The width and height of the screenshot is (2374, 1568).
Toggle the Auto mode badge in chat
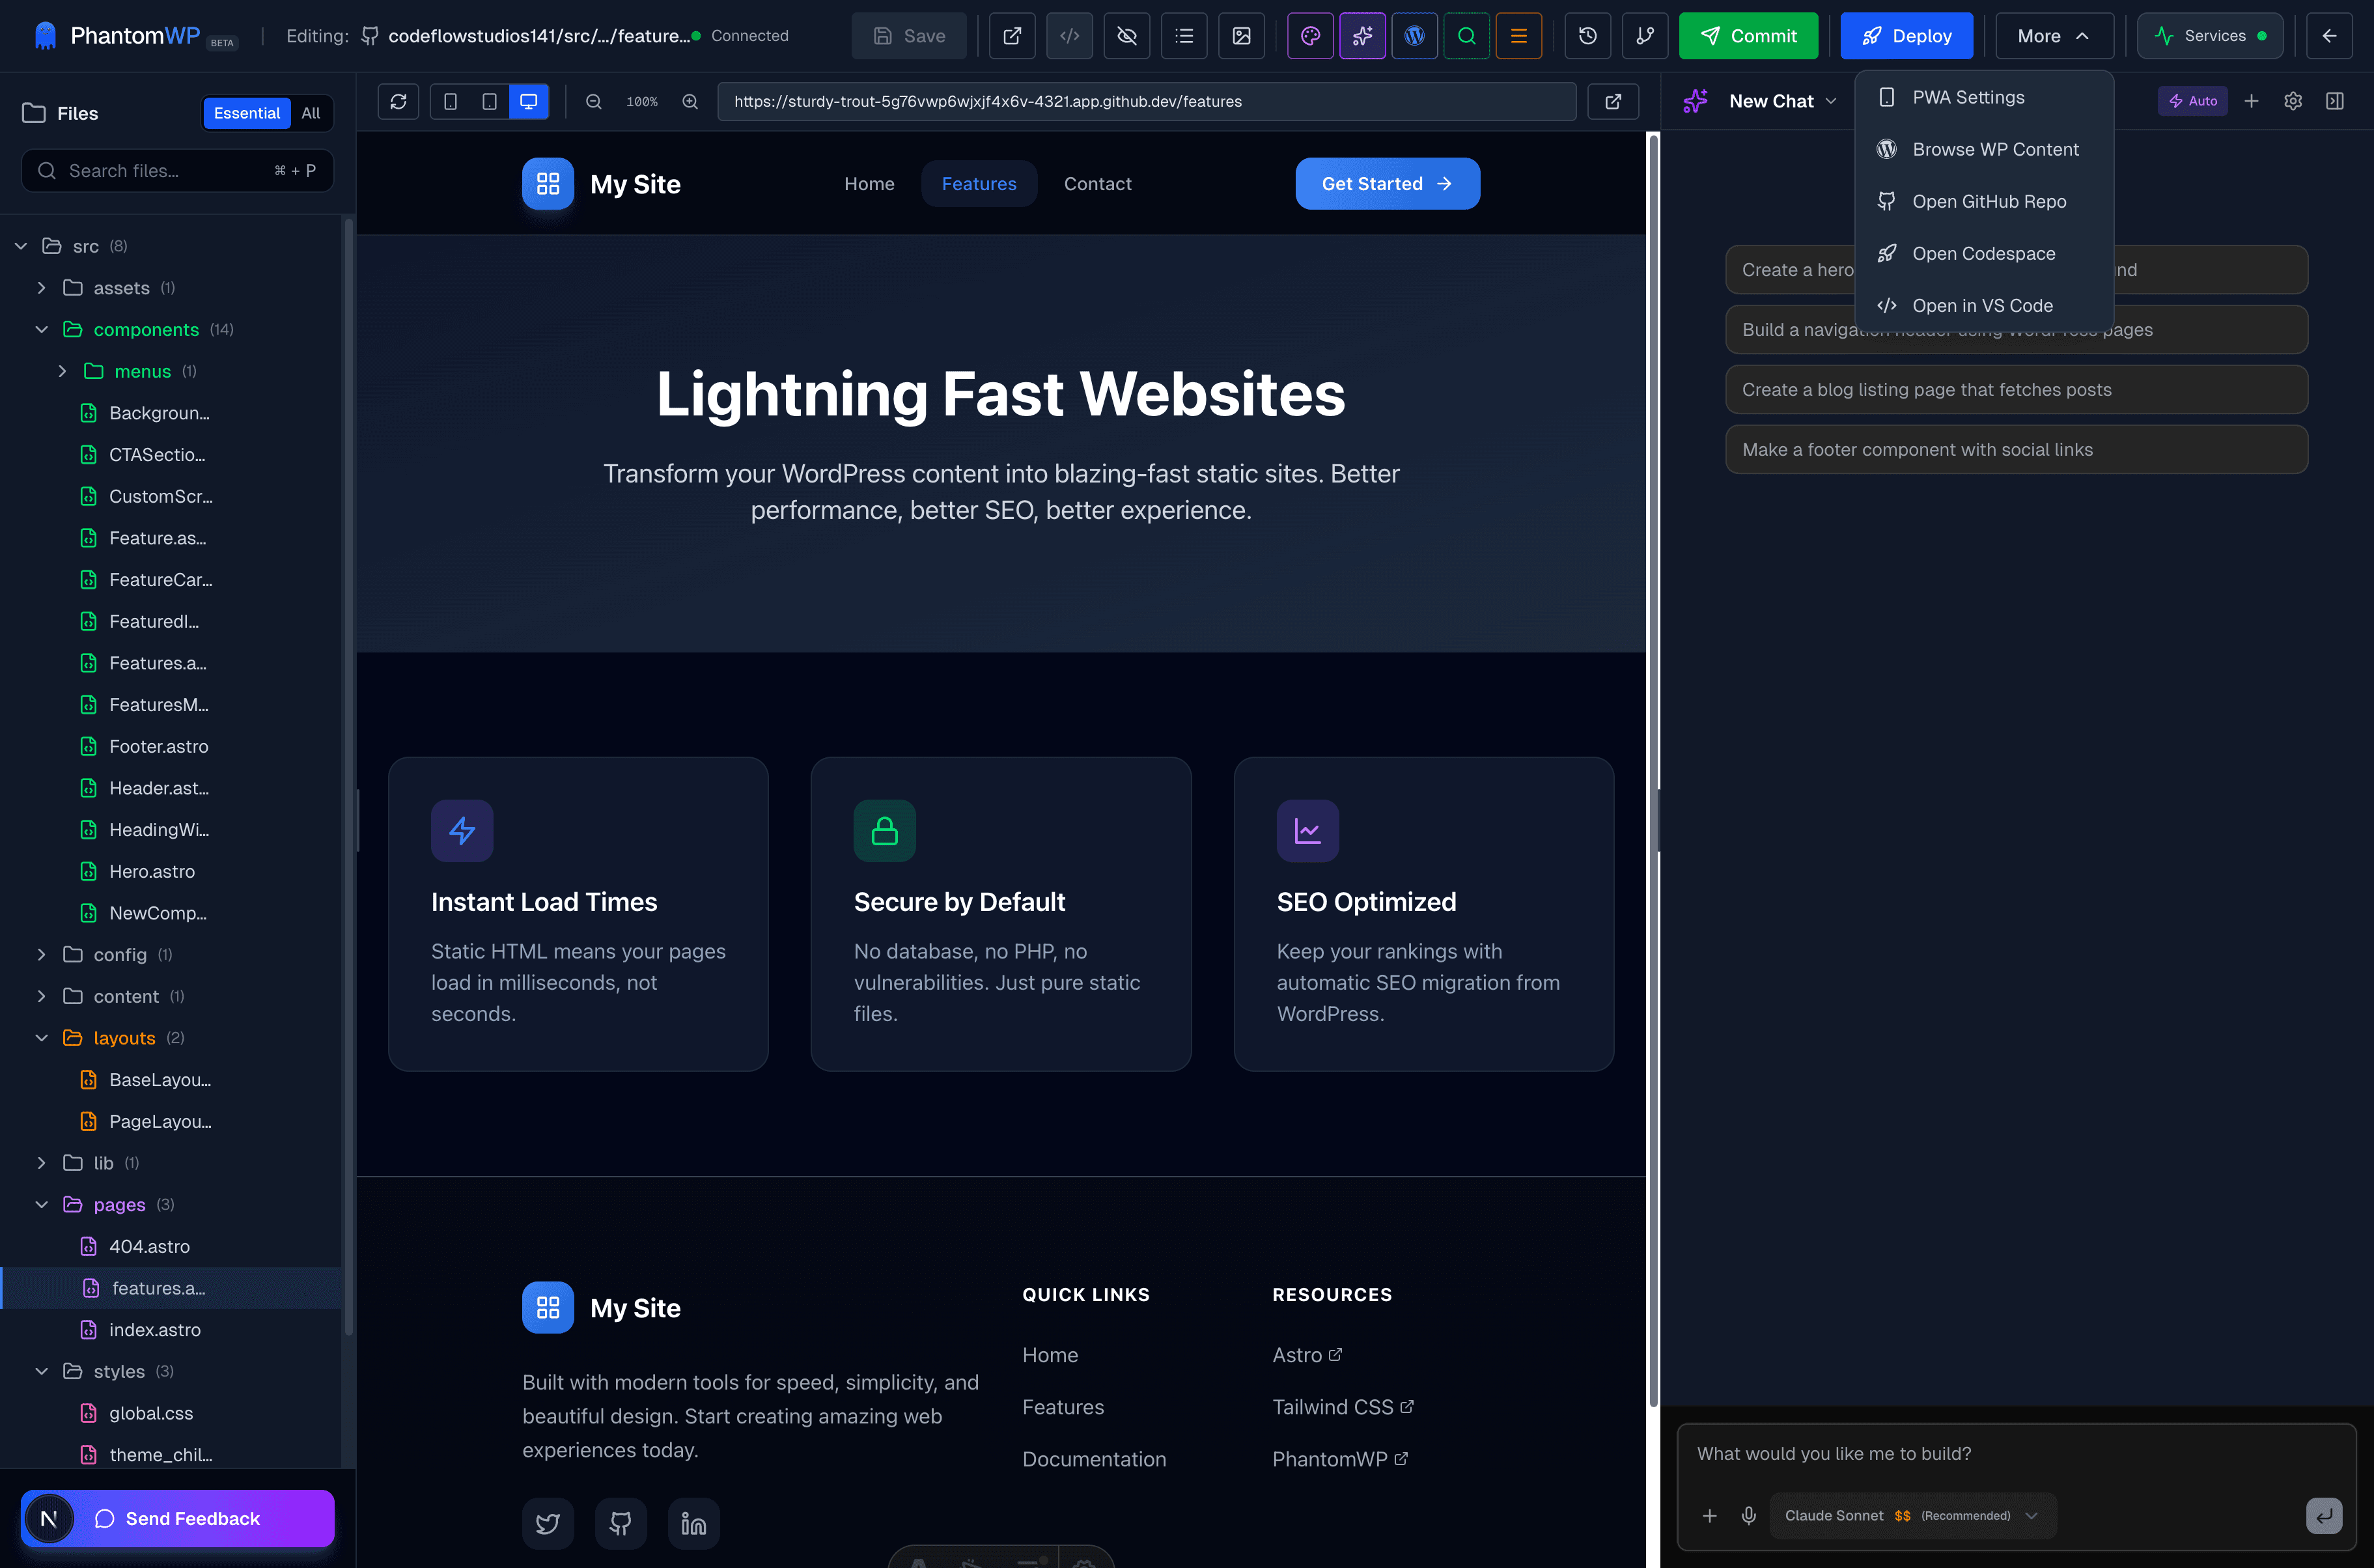coord(2192,101)
